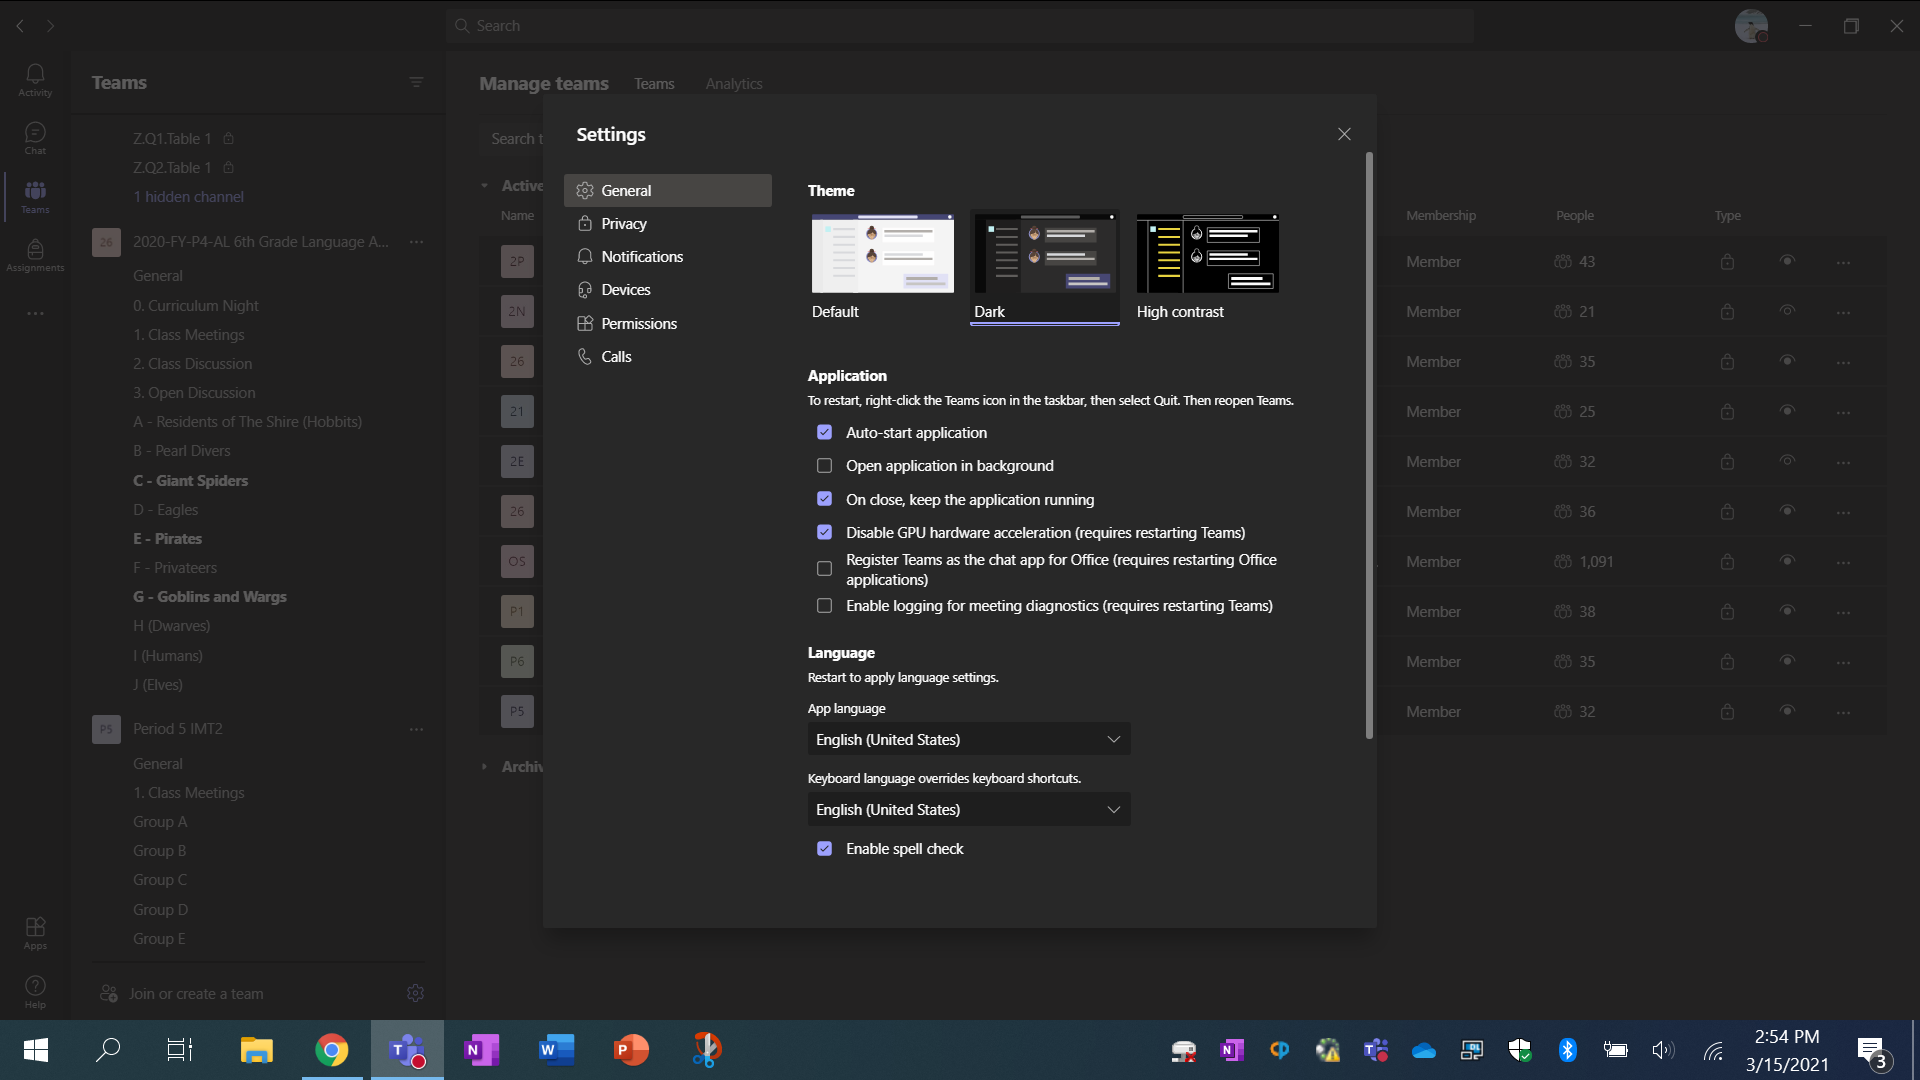Enable logging for meeting diagnostics
The width and height of the screenshot is (1920, 1080).
pos(824,606)
